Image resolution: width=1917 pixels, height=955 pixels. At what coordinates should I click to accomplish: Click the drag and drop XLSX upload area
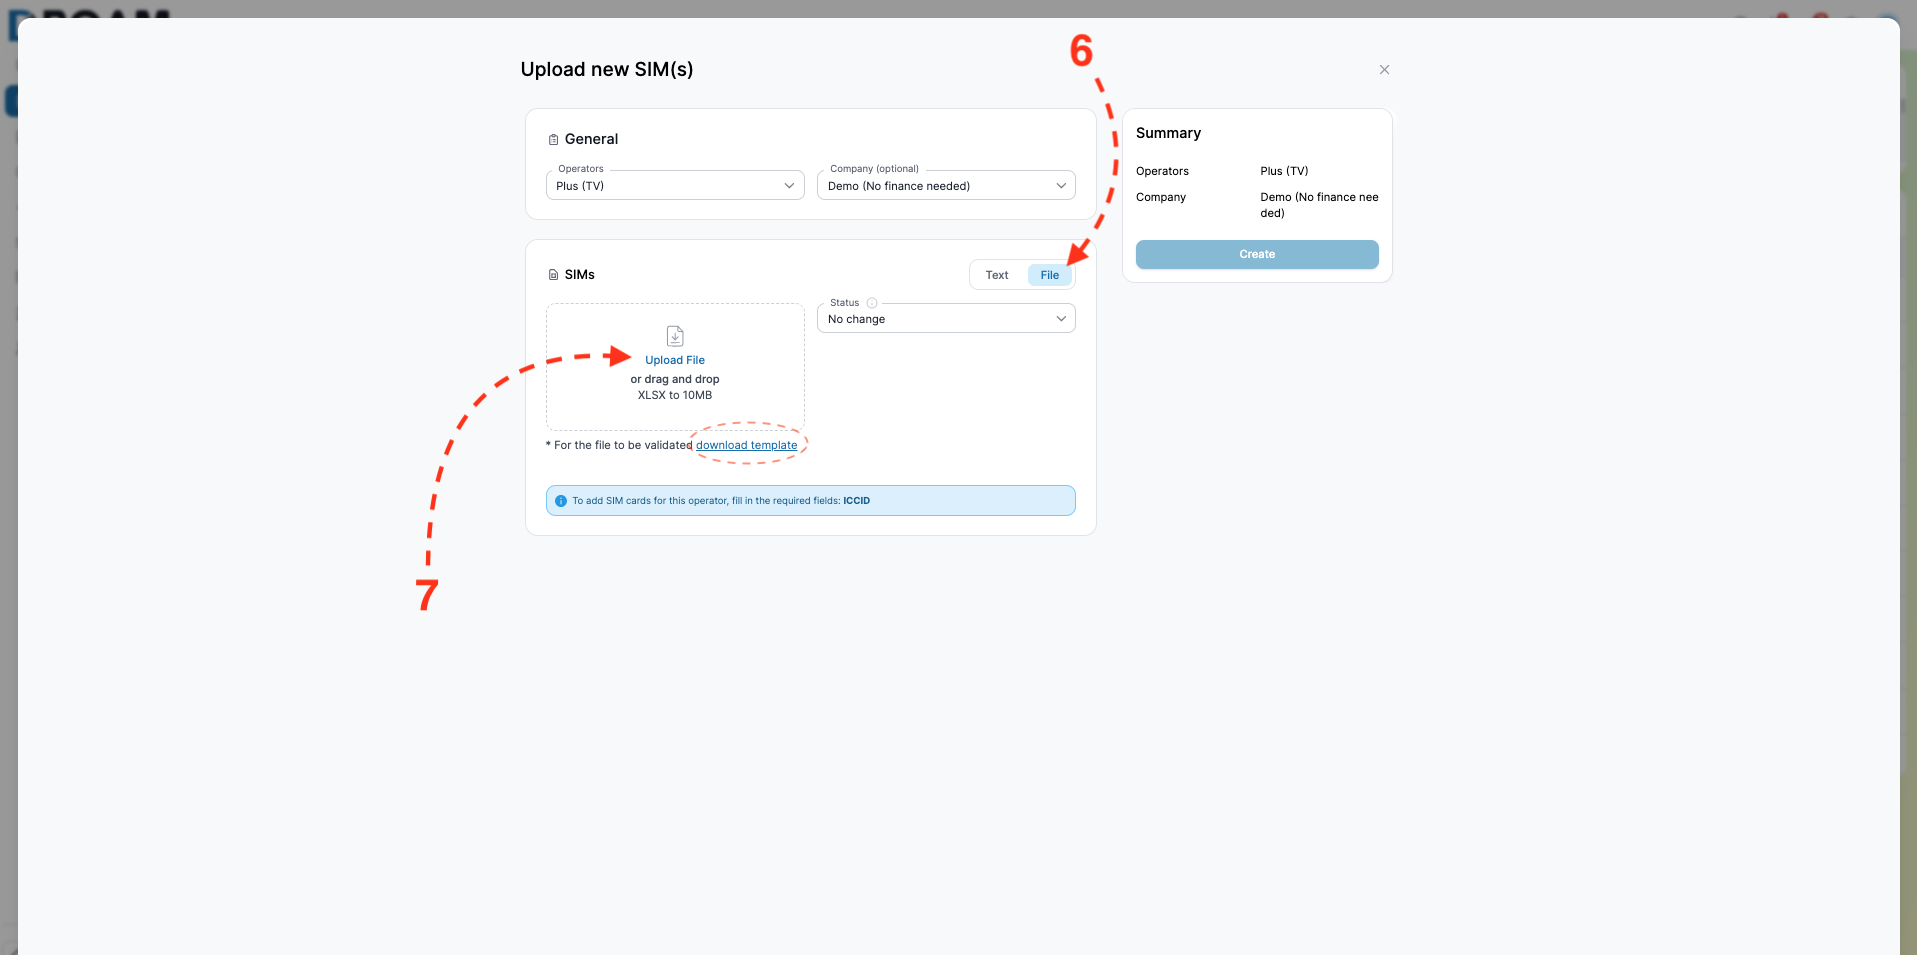click(x=675, y=367)
